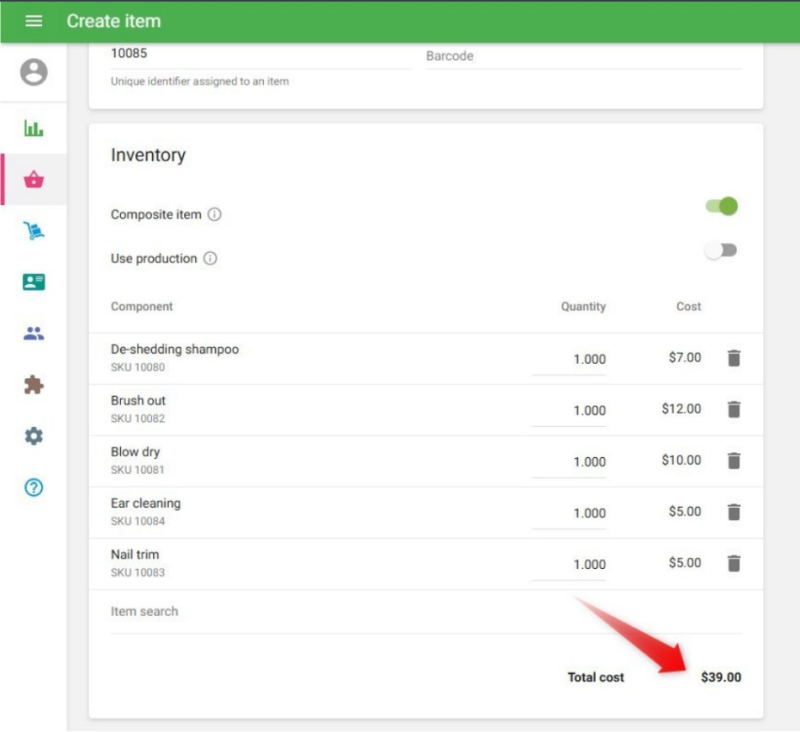The height and width of the screenshot is (732, 800).
Task: Open the Customers people icon
Action: [34, 334]
